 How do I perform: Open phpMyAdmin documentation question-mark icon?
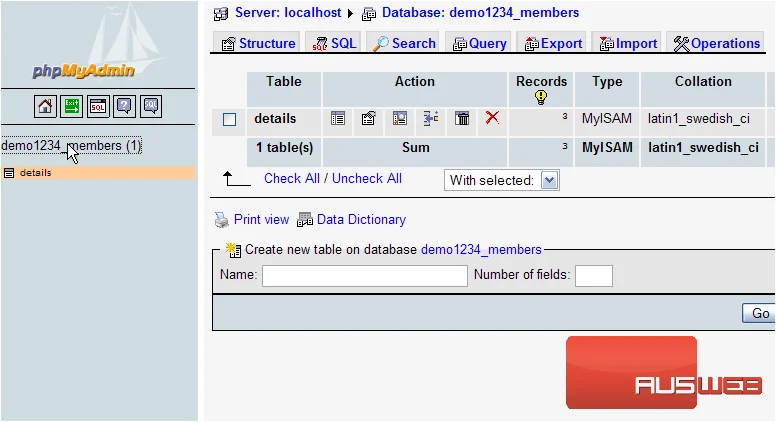tap(124, 106)
